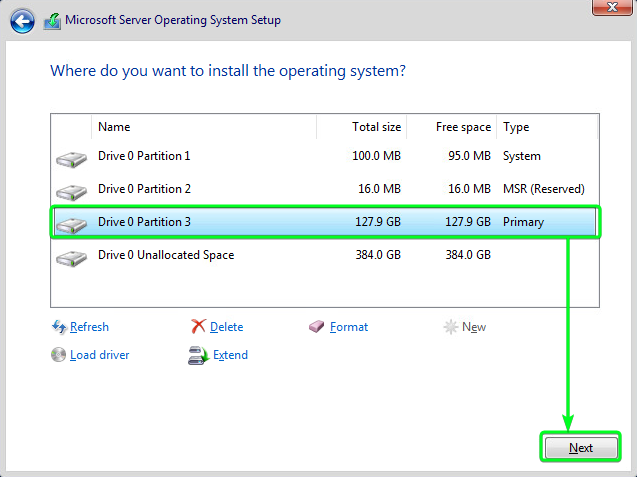The width and height of the screenshot is (637, 477).
Task: Select the Drive 0 Partition 1 row
Action: tap(325, 156)
